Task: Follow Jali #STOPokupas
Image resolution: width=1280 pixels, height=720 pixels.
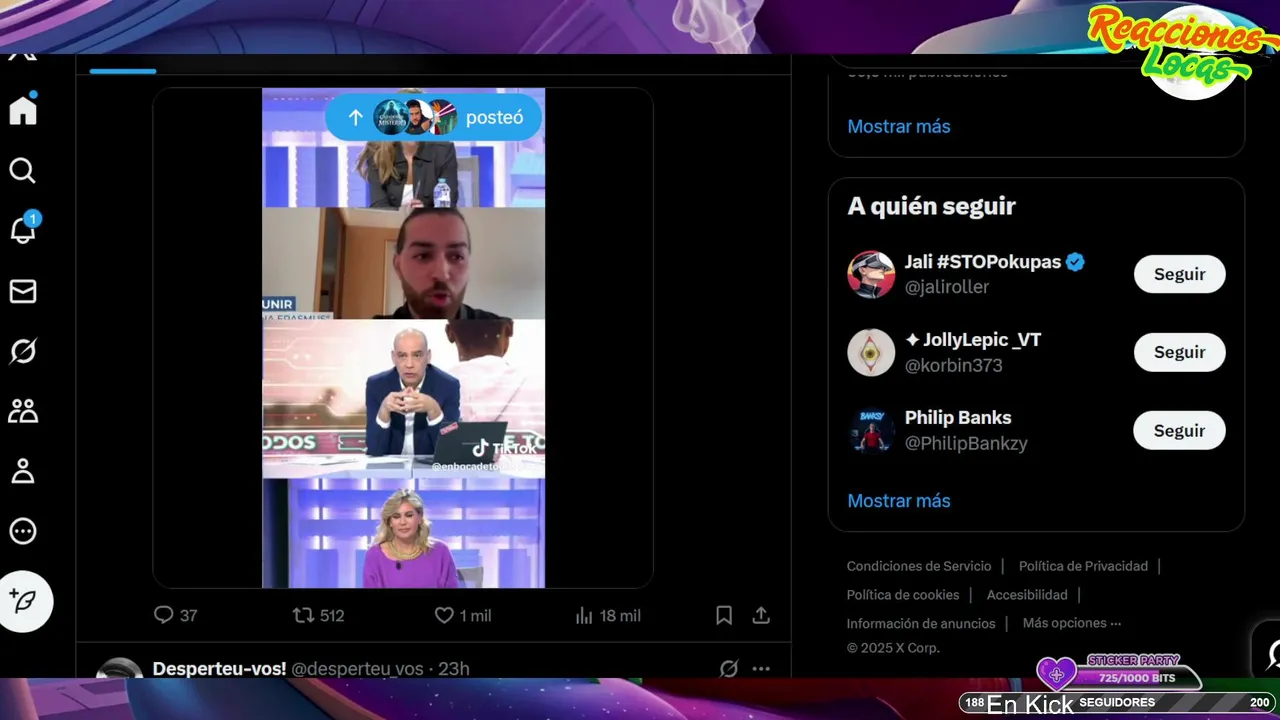Action: (x=1179, y=274)
